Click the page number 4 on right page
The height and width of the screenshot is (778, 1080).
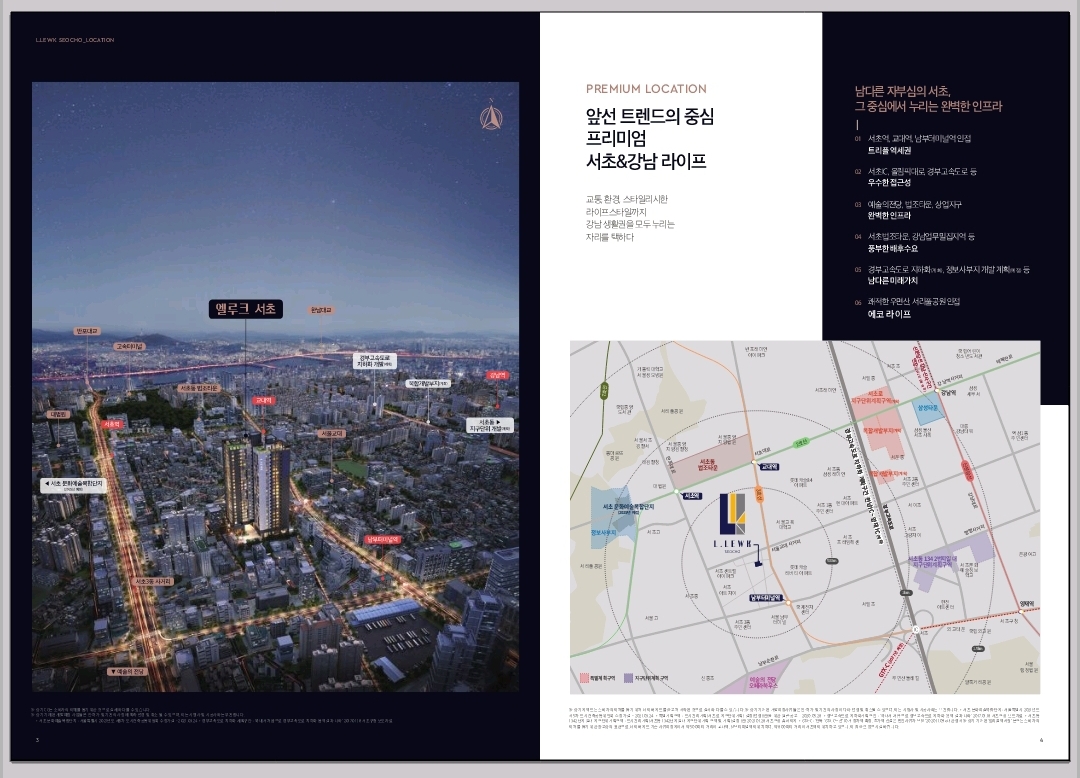click(1041, 740)
